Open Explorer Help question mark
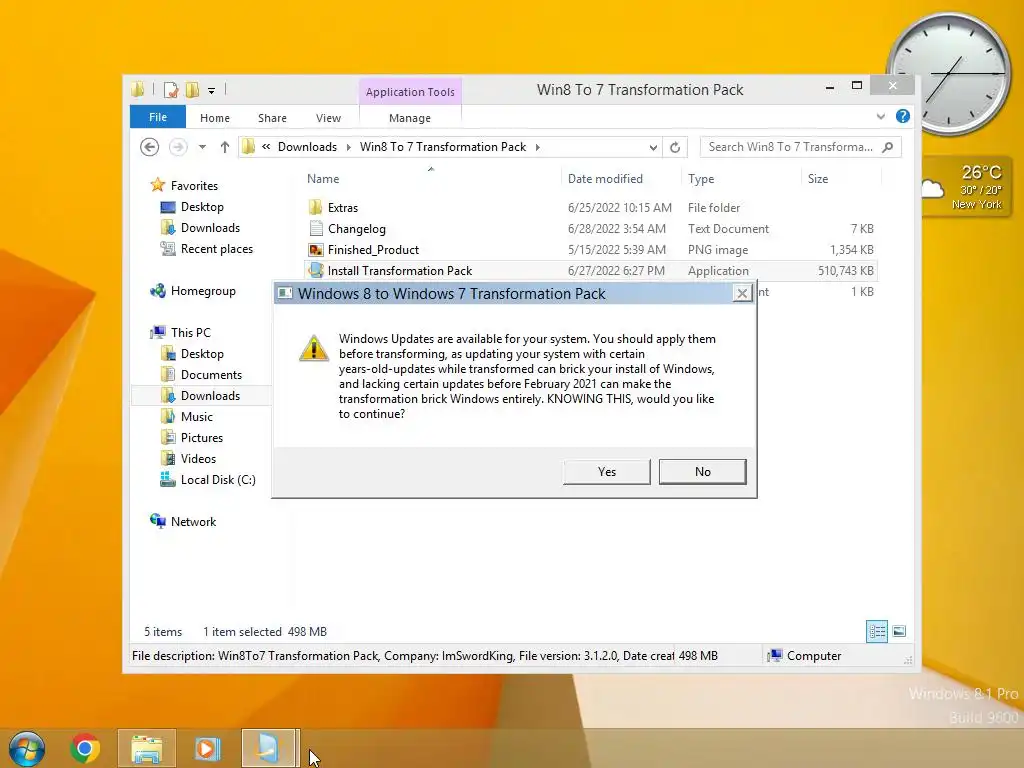Image resolution: width=1024 pixels, height=768 pixels. pyautogui.click(x=903, y=116)
